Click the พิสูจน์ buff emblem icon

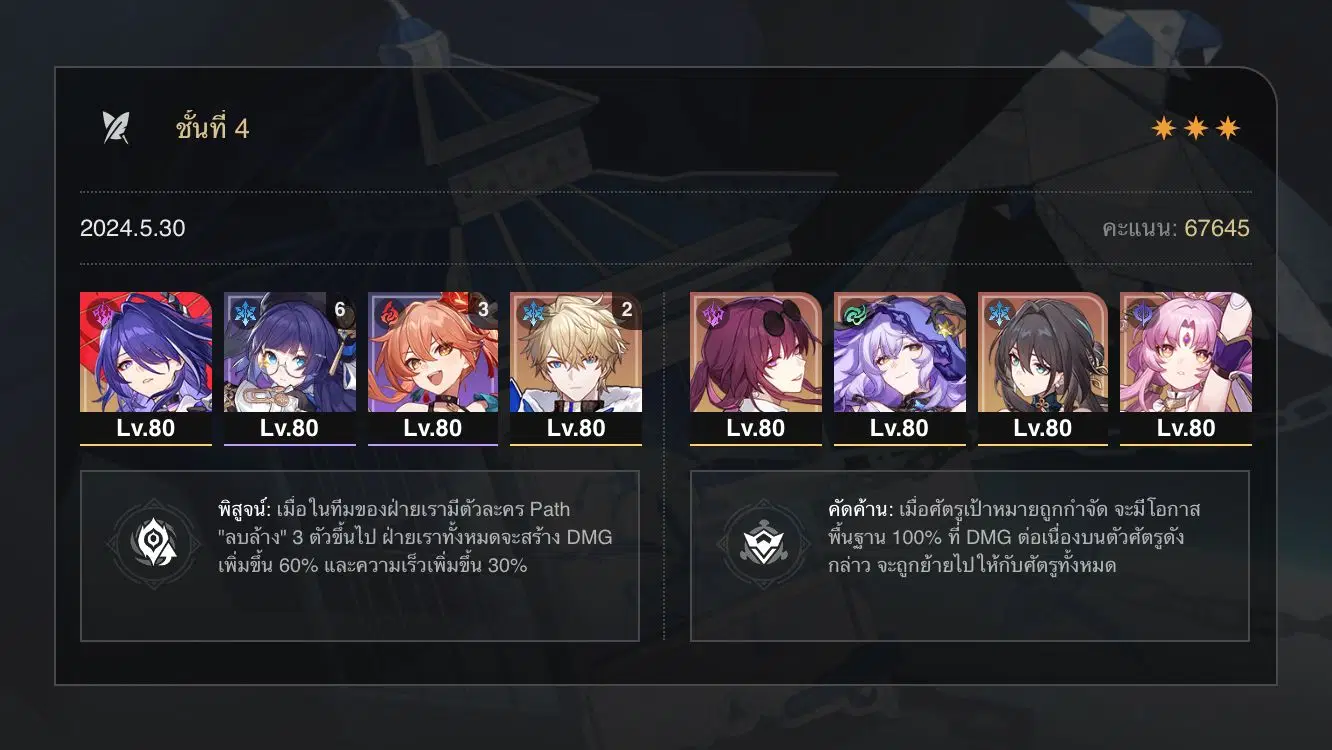(154, 543)
